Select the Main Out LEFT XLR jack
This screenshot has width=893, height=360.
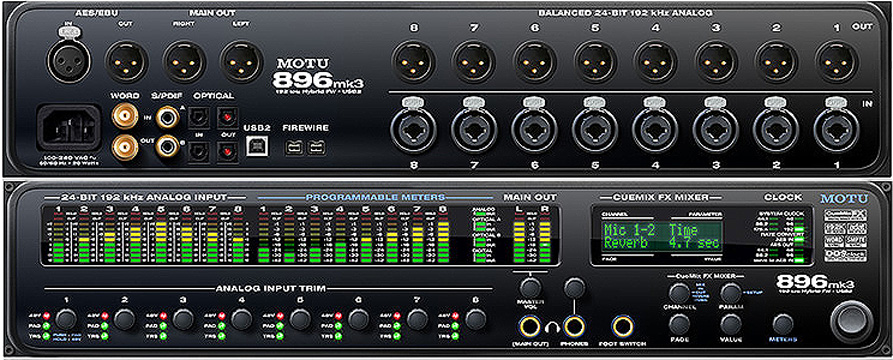[x=241, y=62]
